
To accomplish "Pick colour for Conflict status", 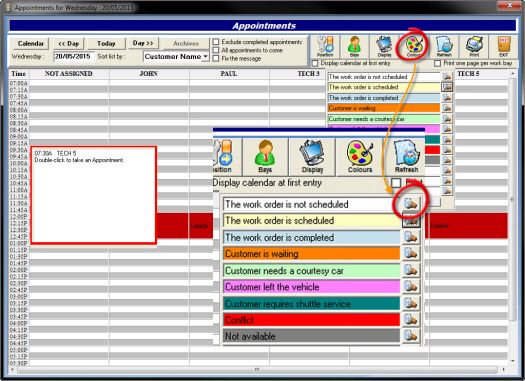I will click(410, 319).
